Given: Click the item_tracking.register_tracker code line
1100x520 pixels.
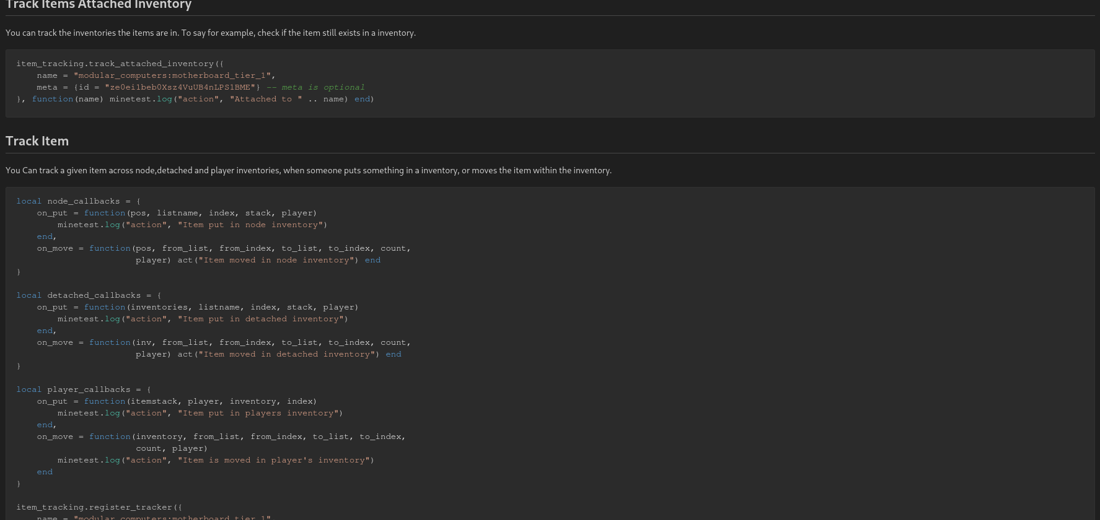Looking at the screenshot, I should pyautogui.click(x=99, y=508).
